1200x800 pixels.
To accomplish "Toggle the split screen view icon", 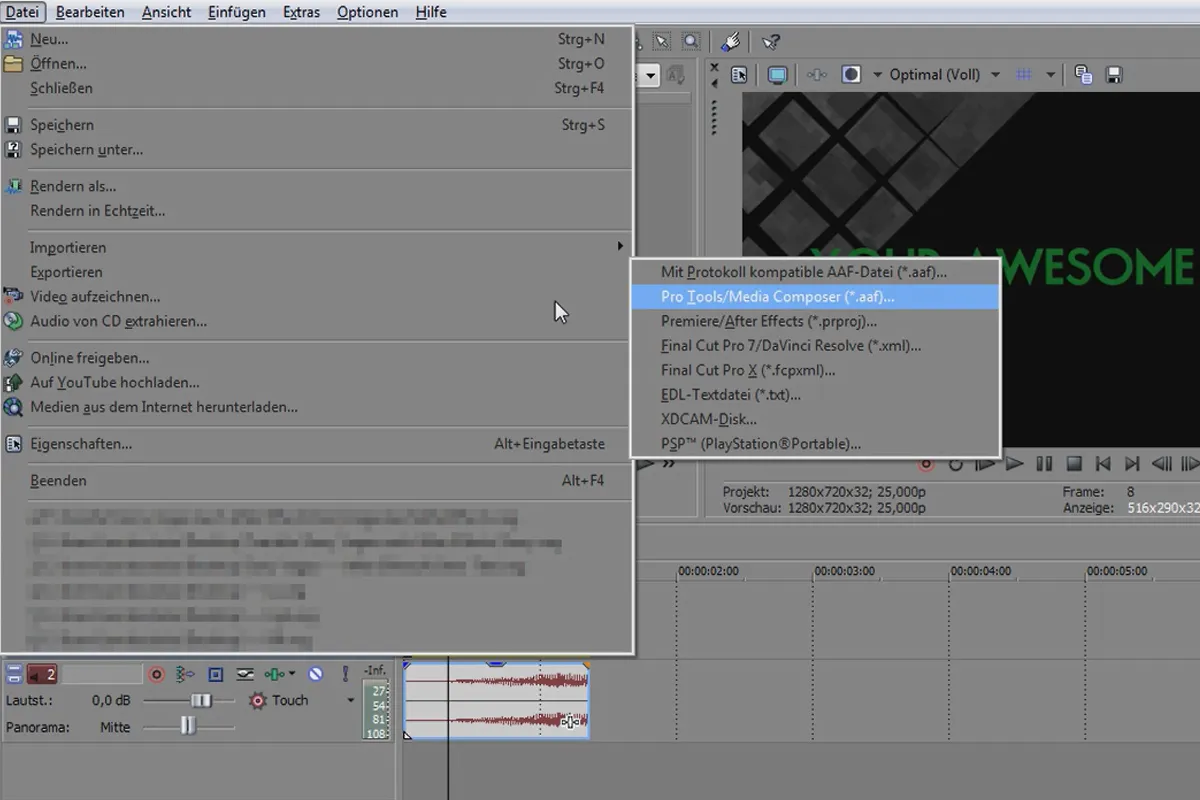I will pos(852,75).
